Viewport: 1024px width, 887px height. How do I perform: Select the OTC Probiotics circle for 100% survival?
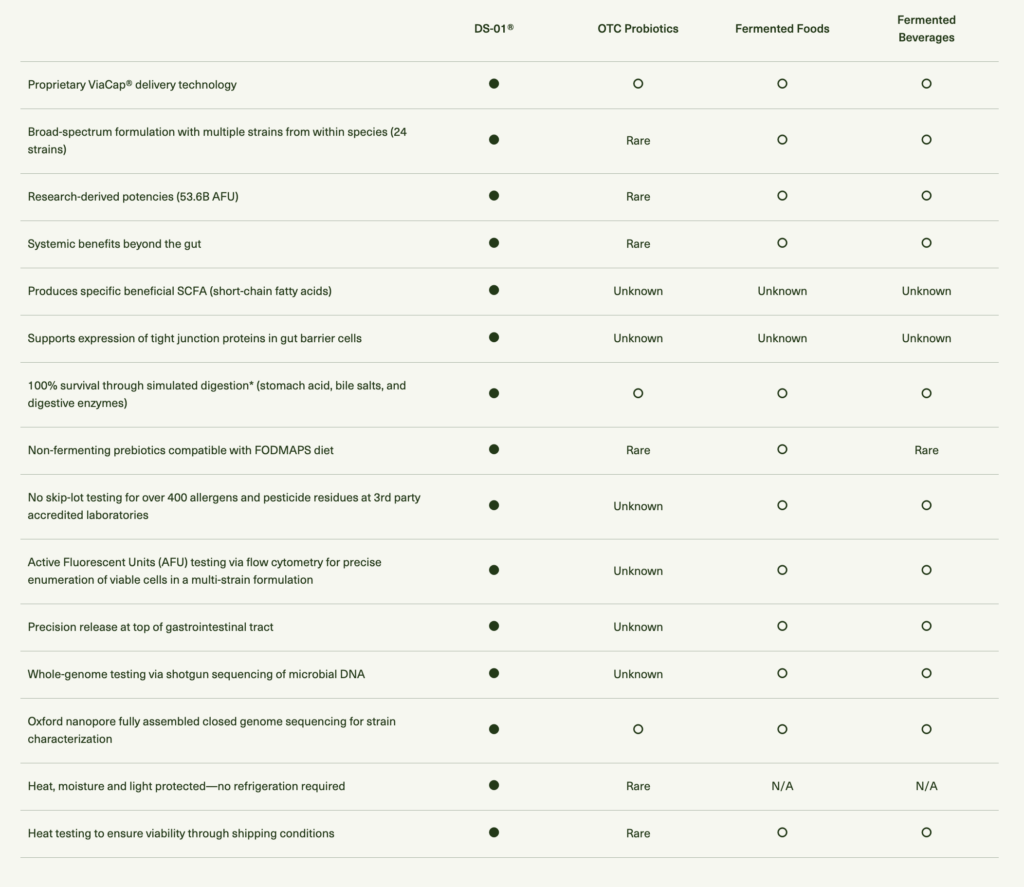pos(638,393)
